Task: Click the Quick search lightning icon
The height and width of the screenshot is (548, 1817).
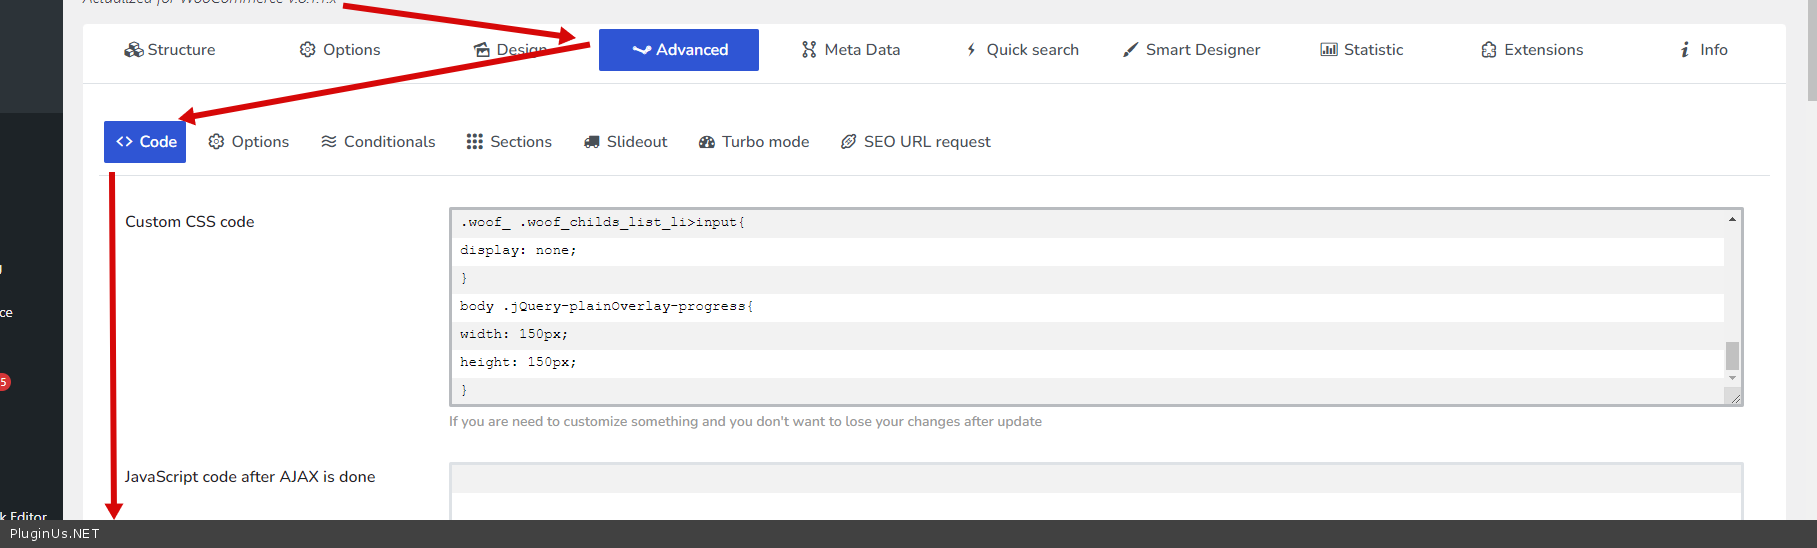Action: [x=971, y=50]
